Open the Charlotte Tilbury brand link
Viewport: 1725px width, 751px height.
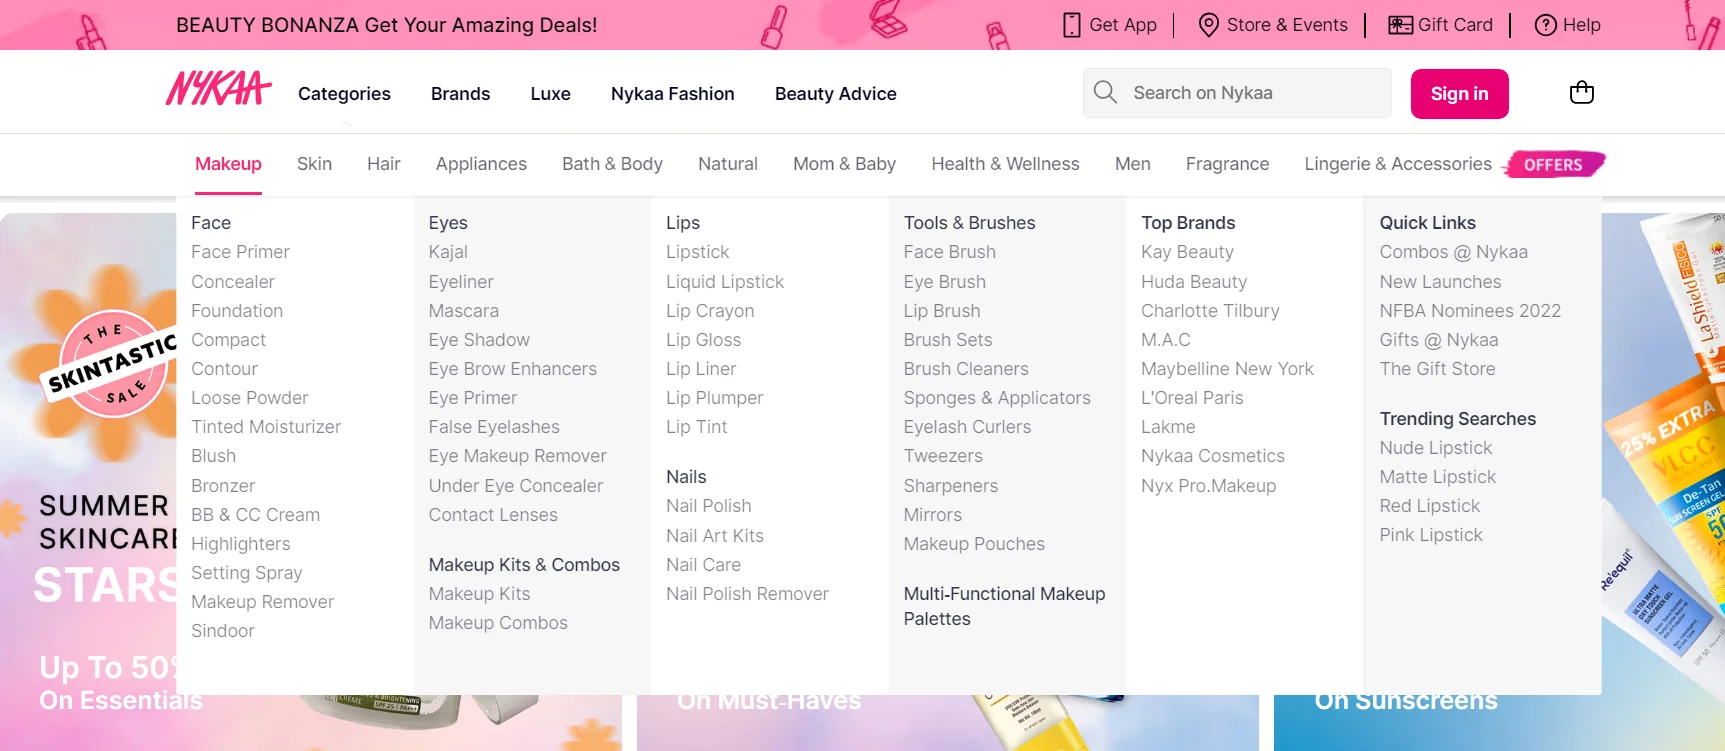(1210, 311)
